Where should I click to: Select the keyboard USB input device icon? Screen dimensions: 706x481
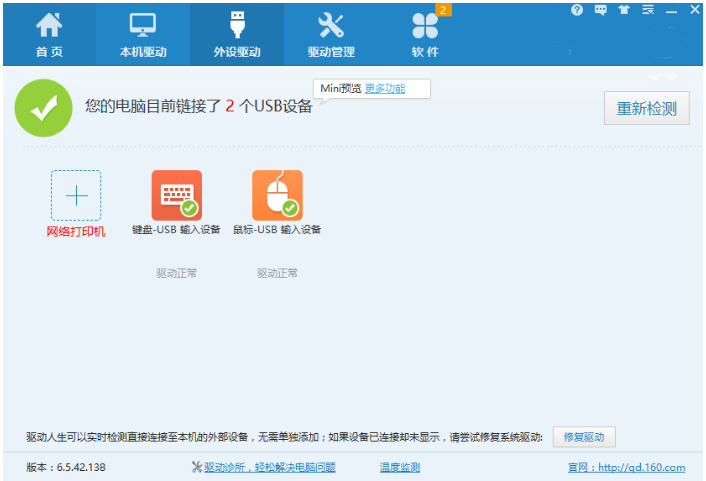(x=176, y=195)
